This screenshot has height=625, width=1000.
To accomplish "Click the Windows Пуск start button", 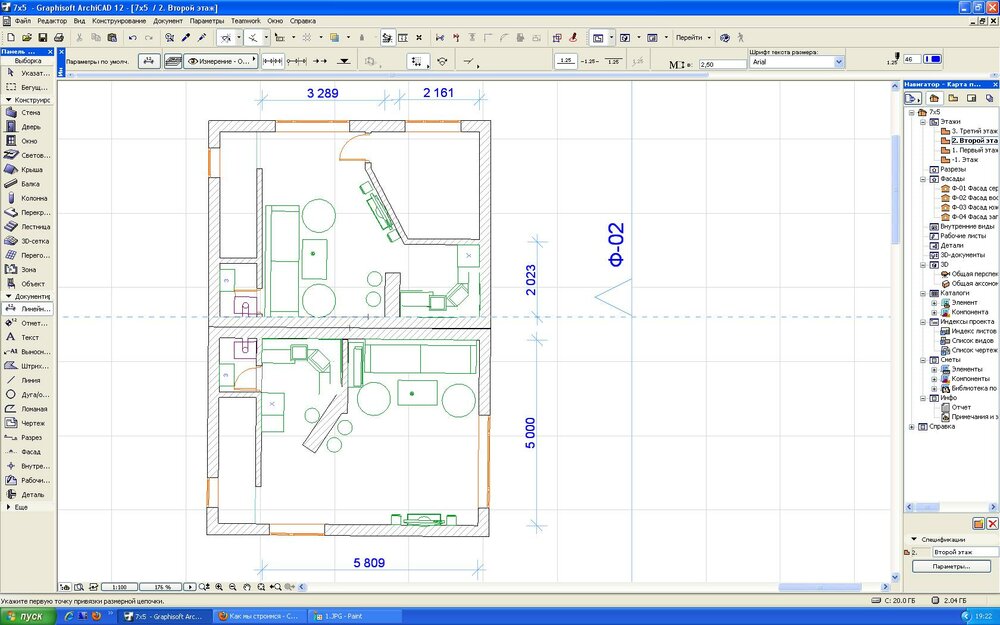I will click(x=26, y=616).
